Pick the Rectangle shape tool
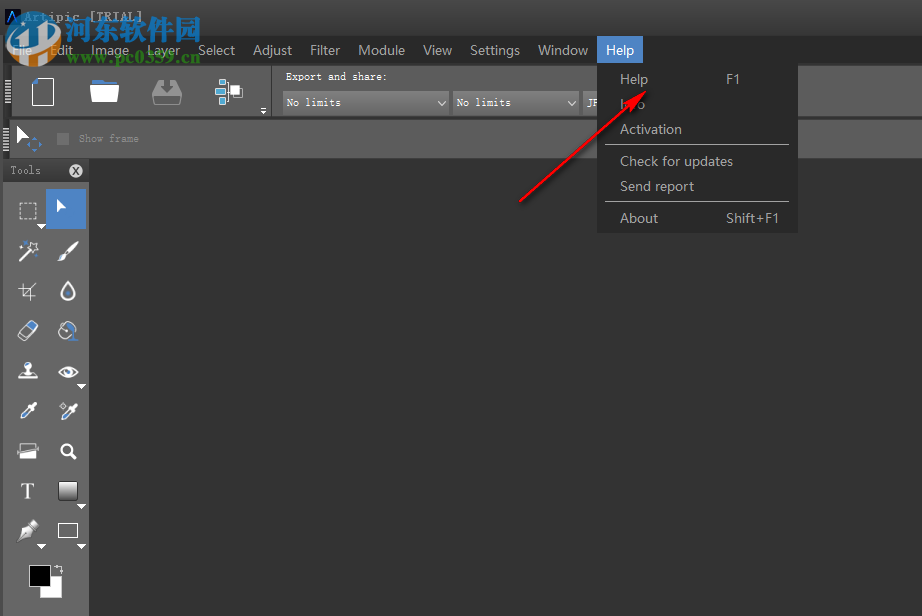 click(x=68, y=531)
